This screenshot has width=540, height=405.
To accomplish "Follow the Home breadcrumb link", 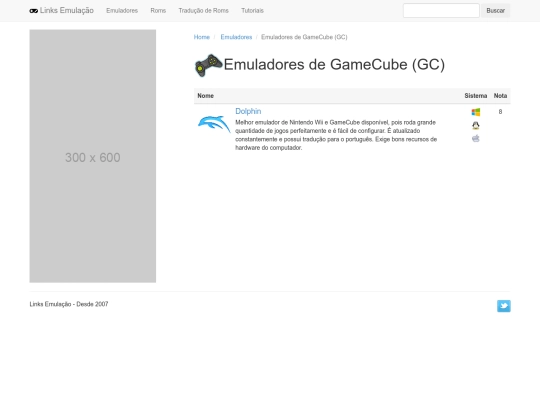I will tap(202, 37).
